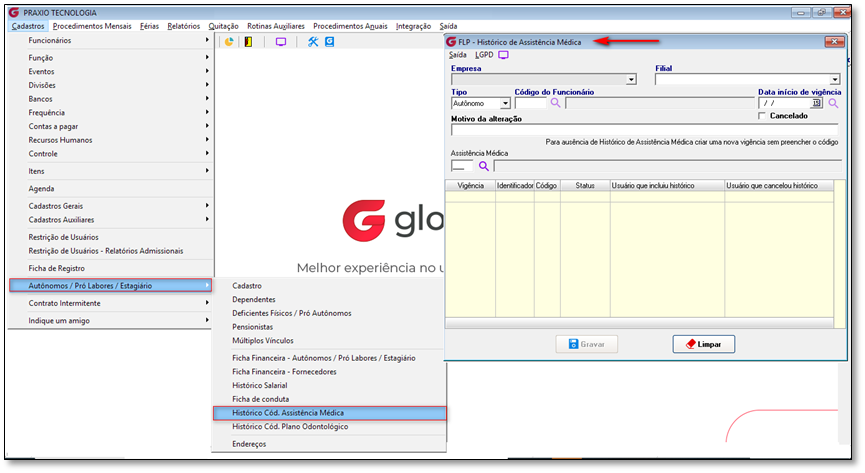
Task: Open the Relatórios menu
Action: click(x=184, y=26)
